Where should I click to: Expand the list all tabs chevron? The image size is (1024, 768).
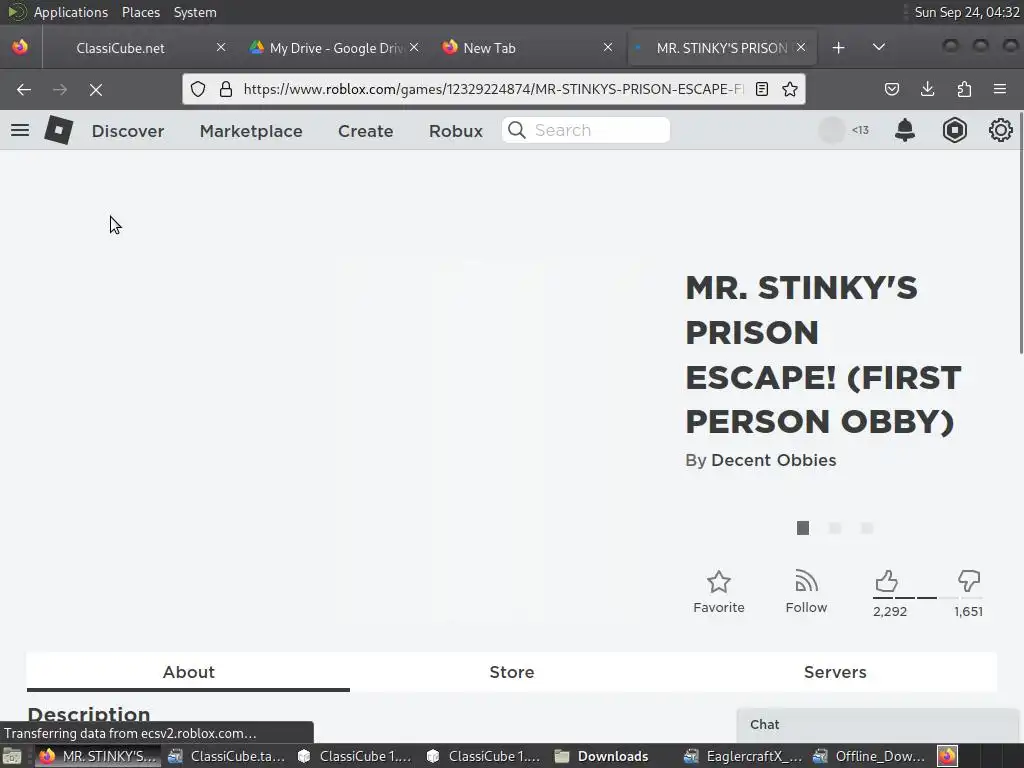pyautogui.click(x=879, y=47)
